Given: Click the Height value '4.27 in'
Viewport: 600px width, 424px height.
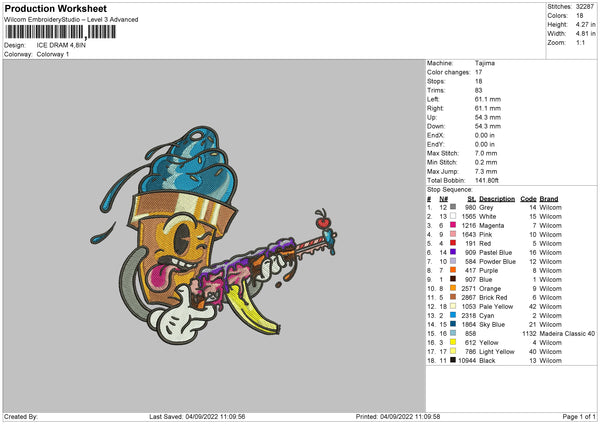Looking at the screenshot, I should [585, 24].
